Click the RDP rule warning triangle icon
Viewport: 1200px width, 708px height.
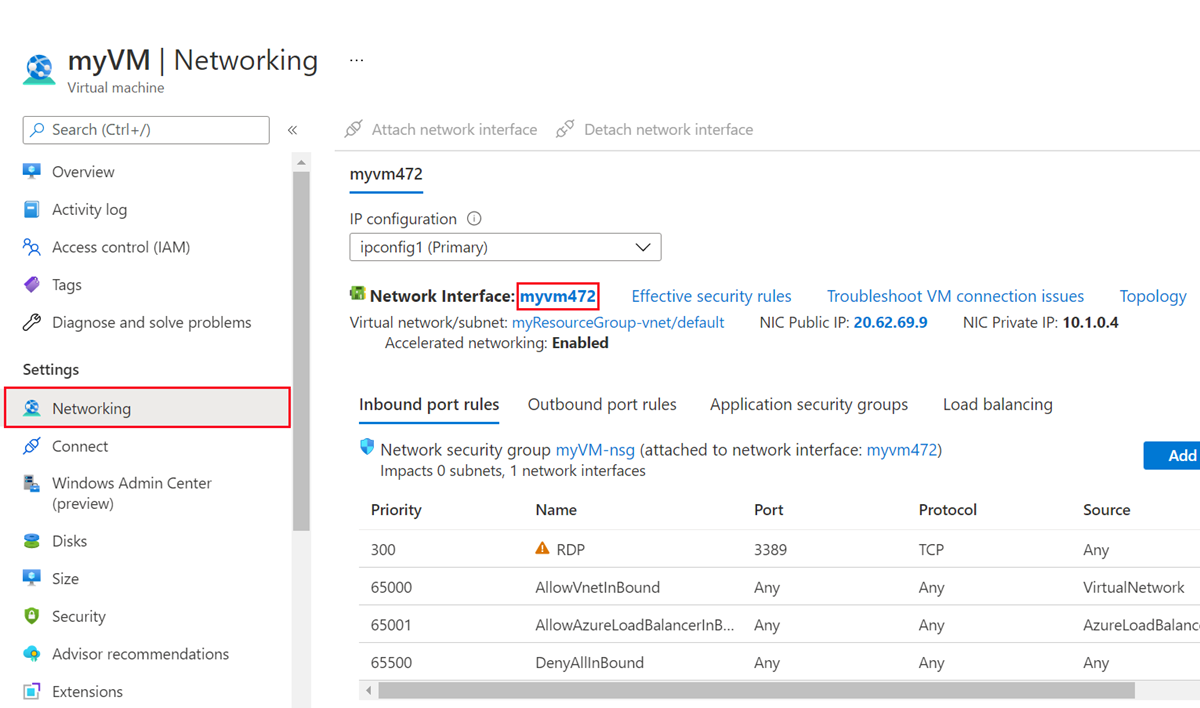tap(542, 549)
